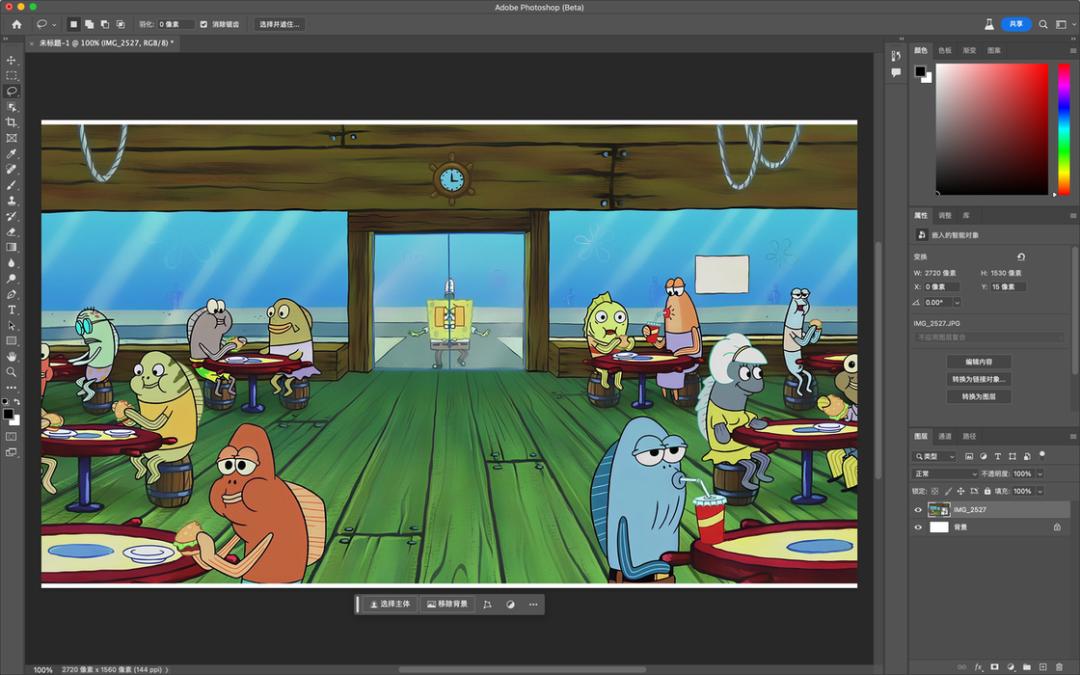Hide the background layer with eye icon
The image size is (1080, 675).
(917, 528)
